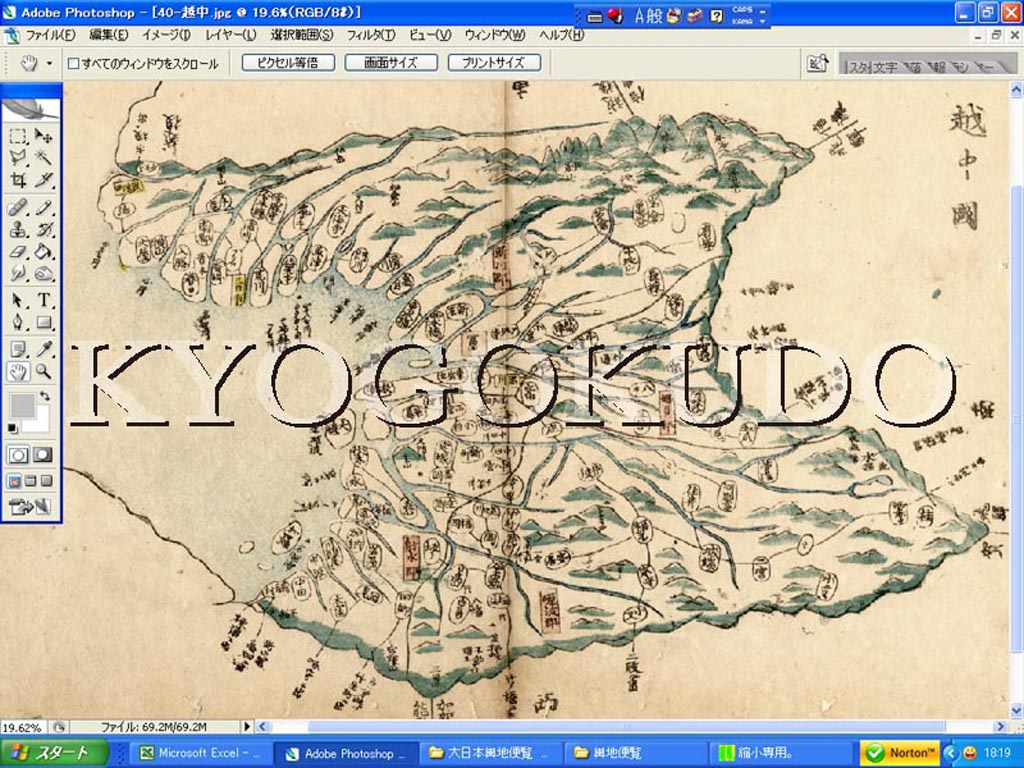Click the zoom percentage field in status bar
Viewport: 1024px width, 768px height.
[22, 727]
